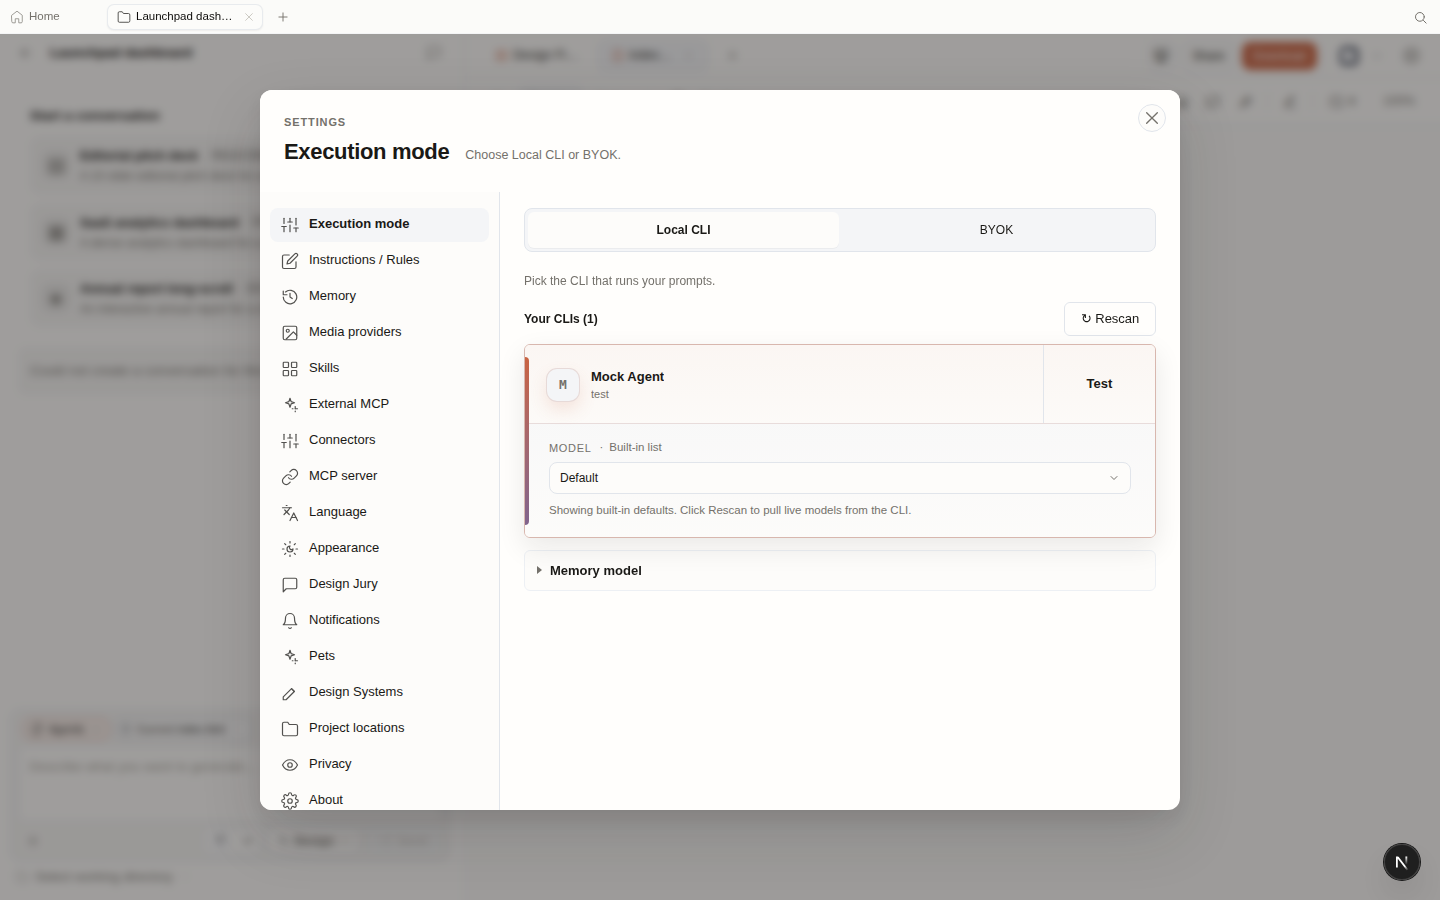Click the Language translate icon
Screen dimensions: 1440x900
coord(290,513)
